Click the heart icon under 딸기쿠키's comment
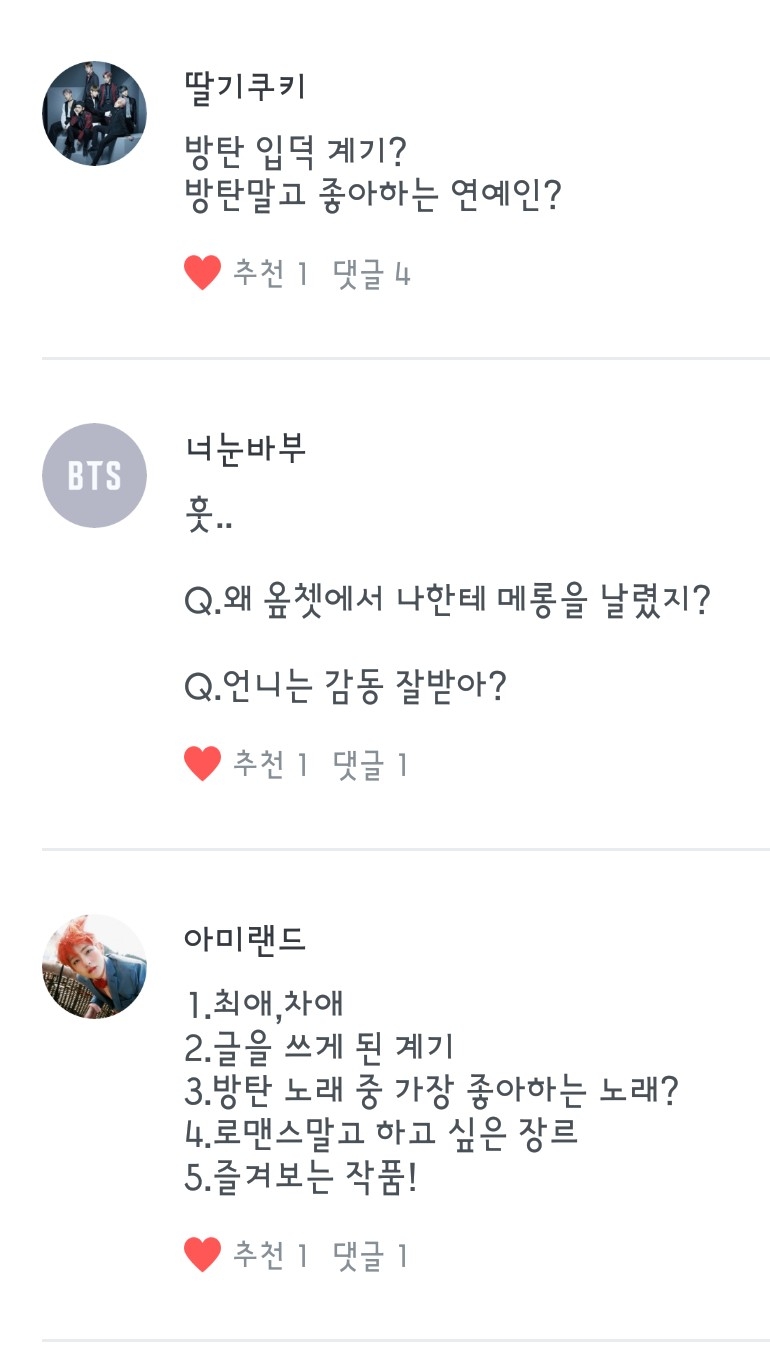 (202, 273)
